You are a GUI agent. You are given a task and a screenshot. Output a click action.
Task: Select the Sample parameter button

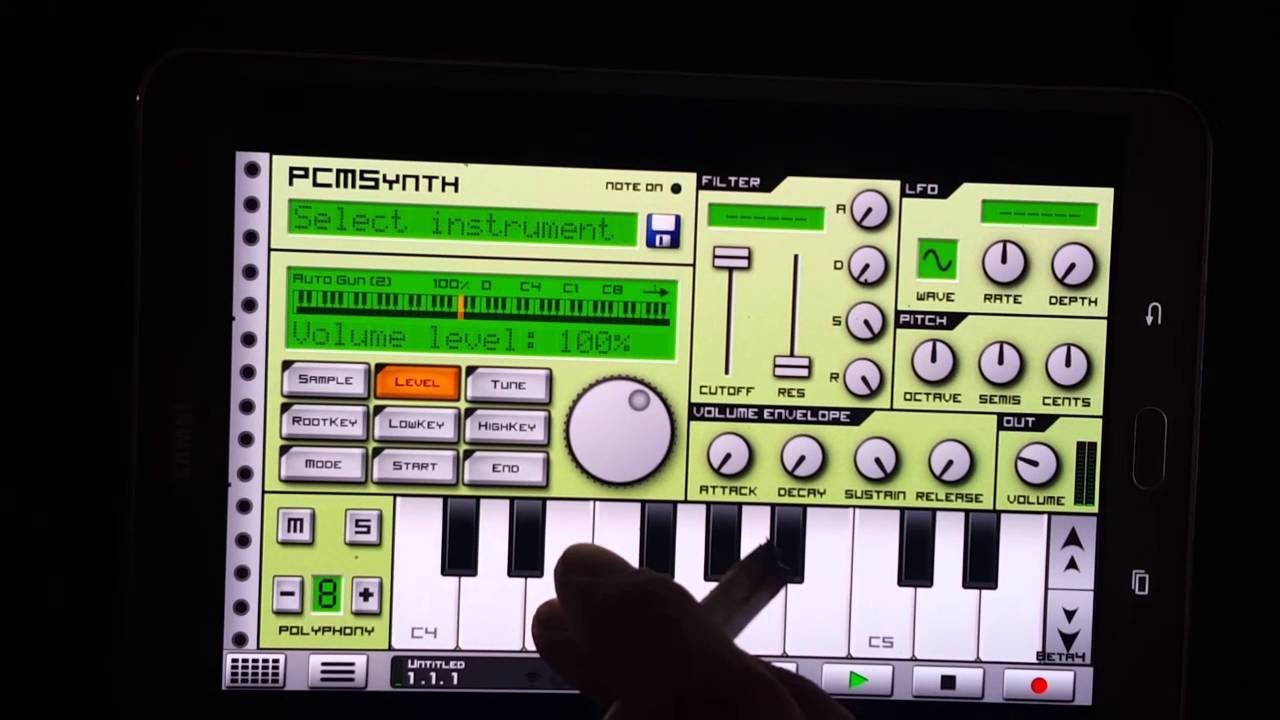pos(325,380)
